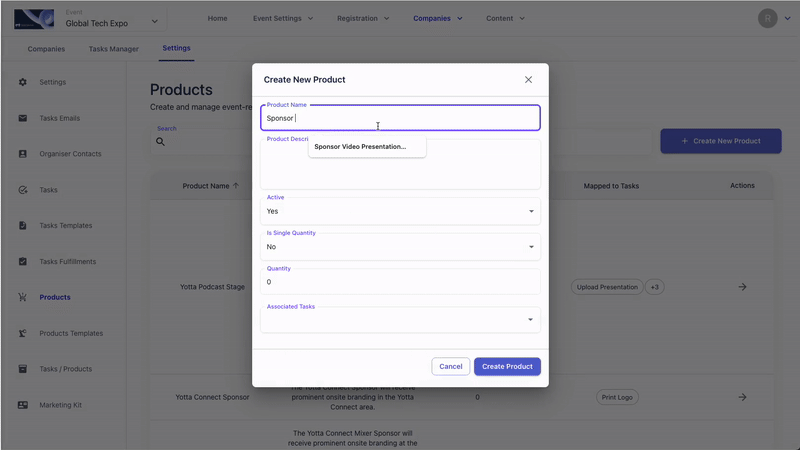Select the Organiser Contacts icon
Viewport: 800px width, 450px height.
(x=23, y=154)
